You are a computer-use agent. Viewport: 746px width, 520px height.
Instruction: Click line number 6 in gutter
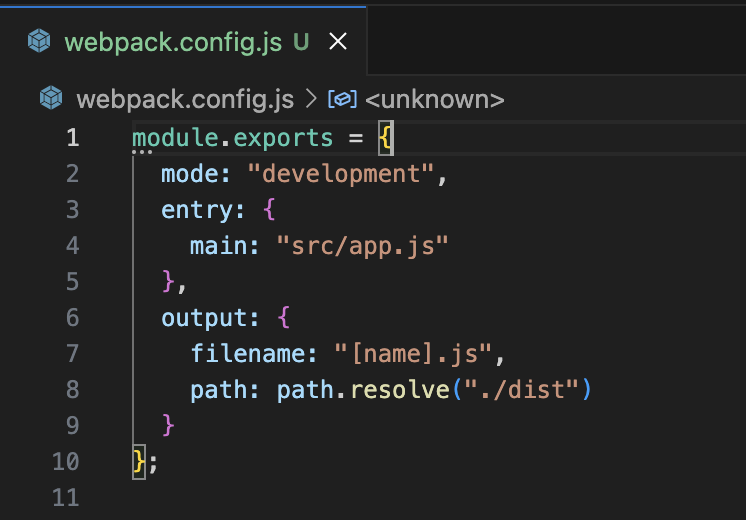click(x=72, y=318)
